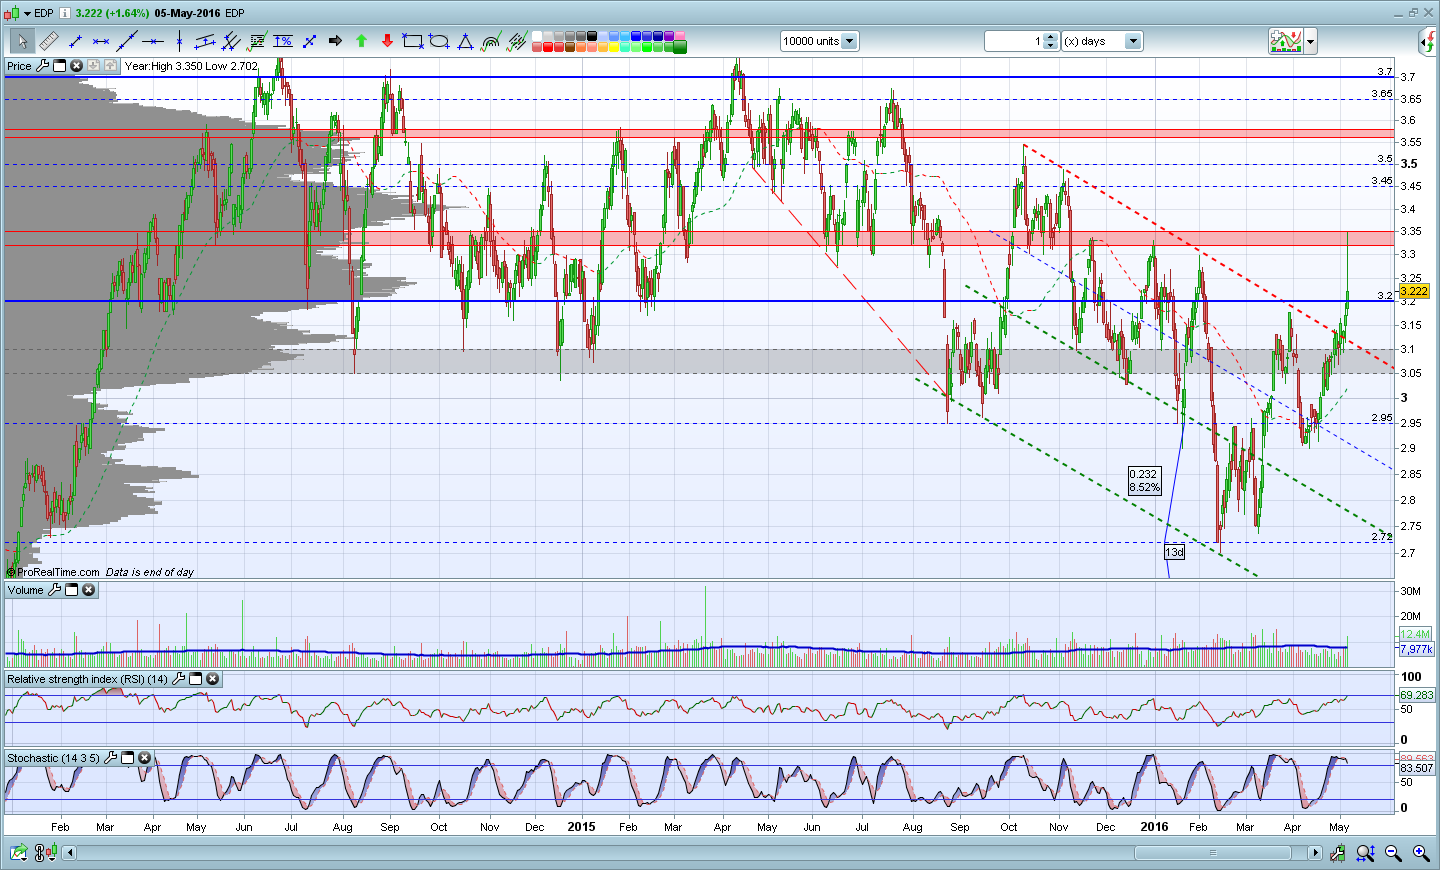Select the triangle drawing tool
This screenshot has width=1440, height=870.
pos(465,41)
